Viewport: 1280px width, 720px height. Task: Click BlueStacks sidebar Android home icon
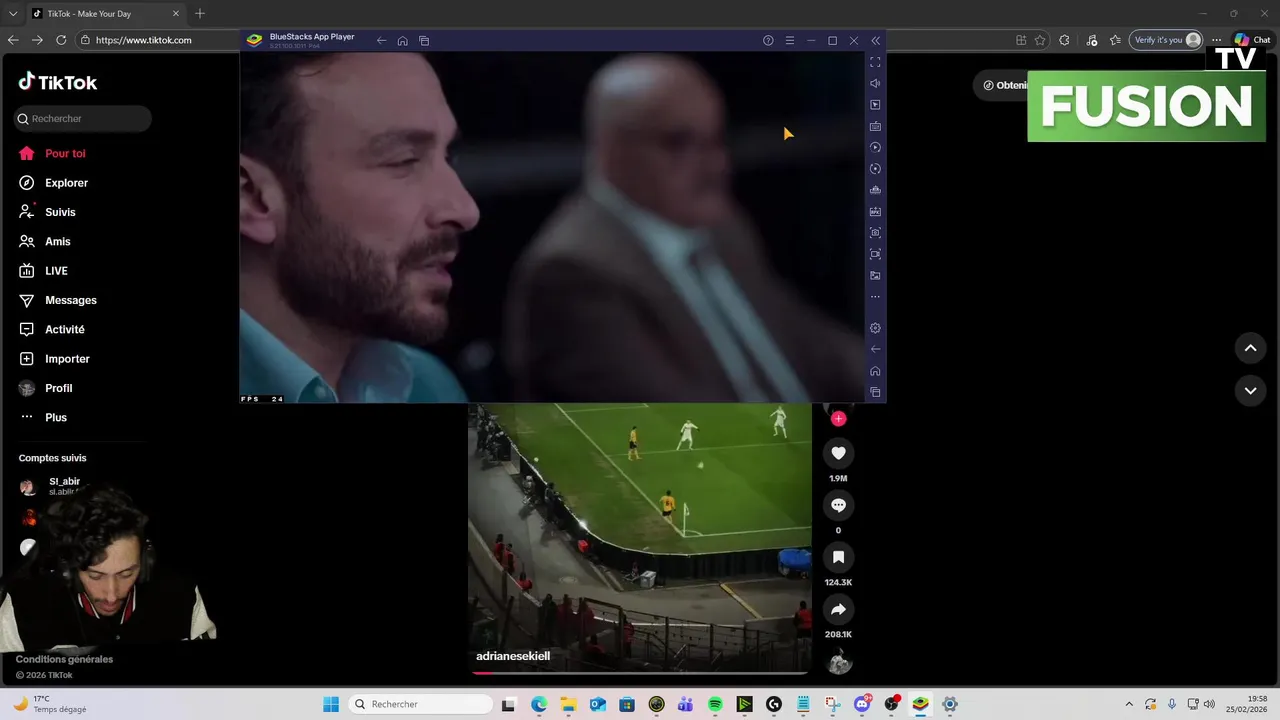click(x=875, y=371)
